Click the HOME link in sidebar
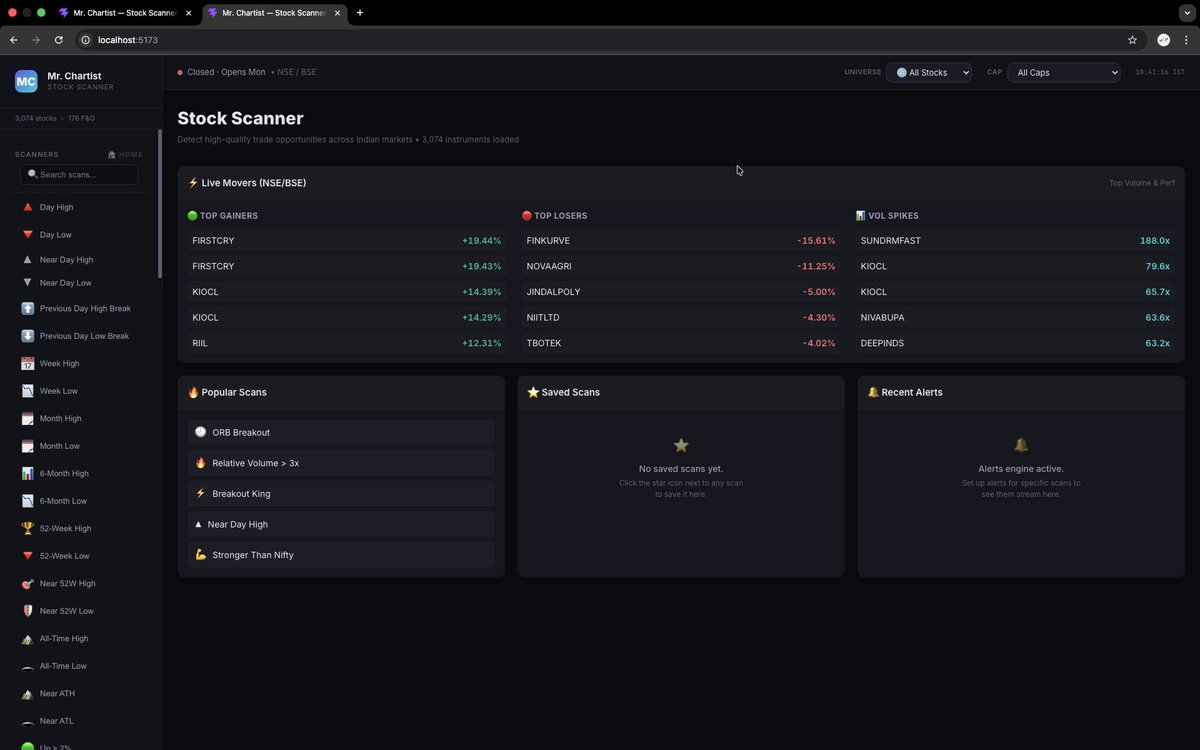Image resolution: width=1200 pixels, height=750 pixels. coord(125,155)
